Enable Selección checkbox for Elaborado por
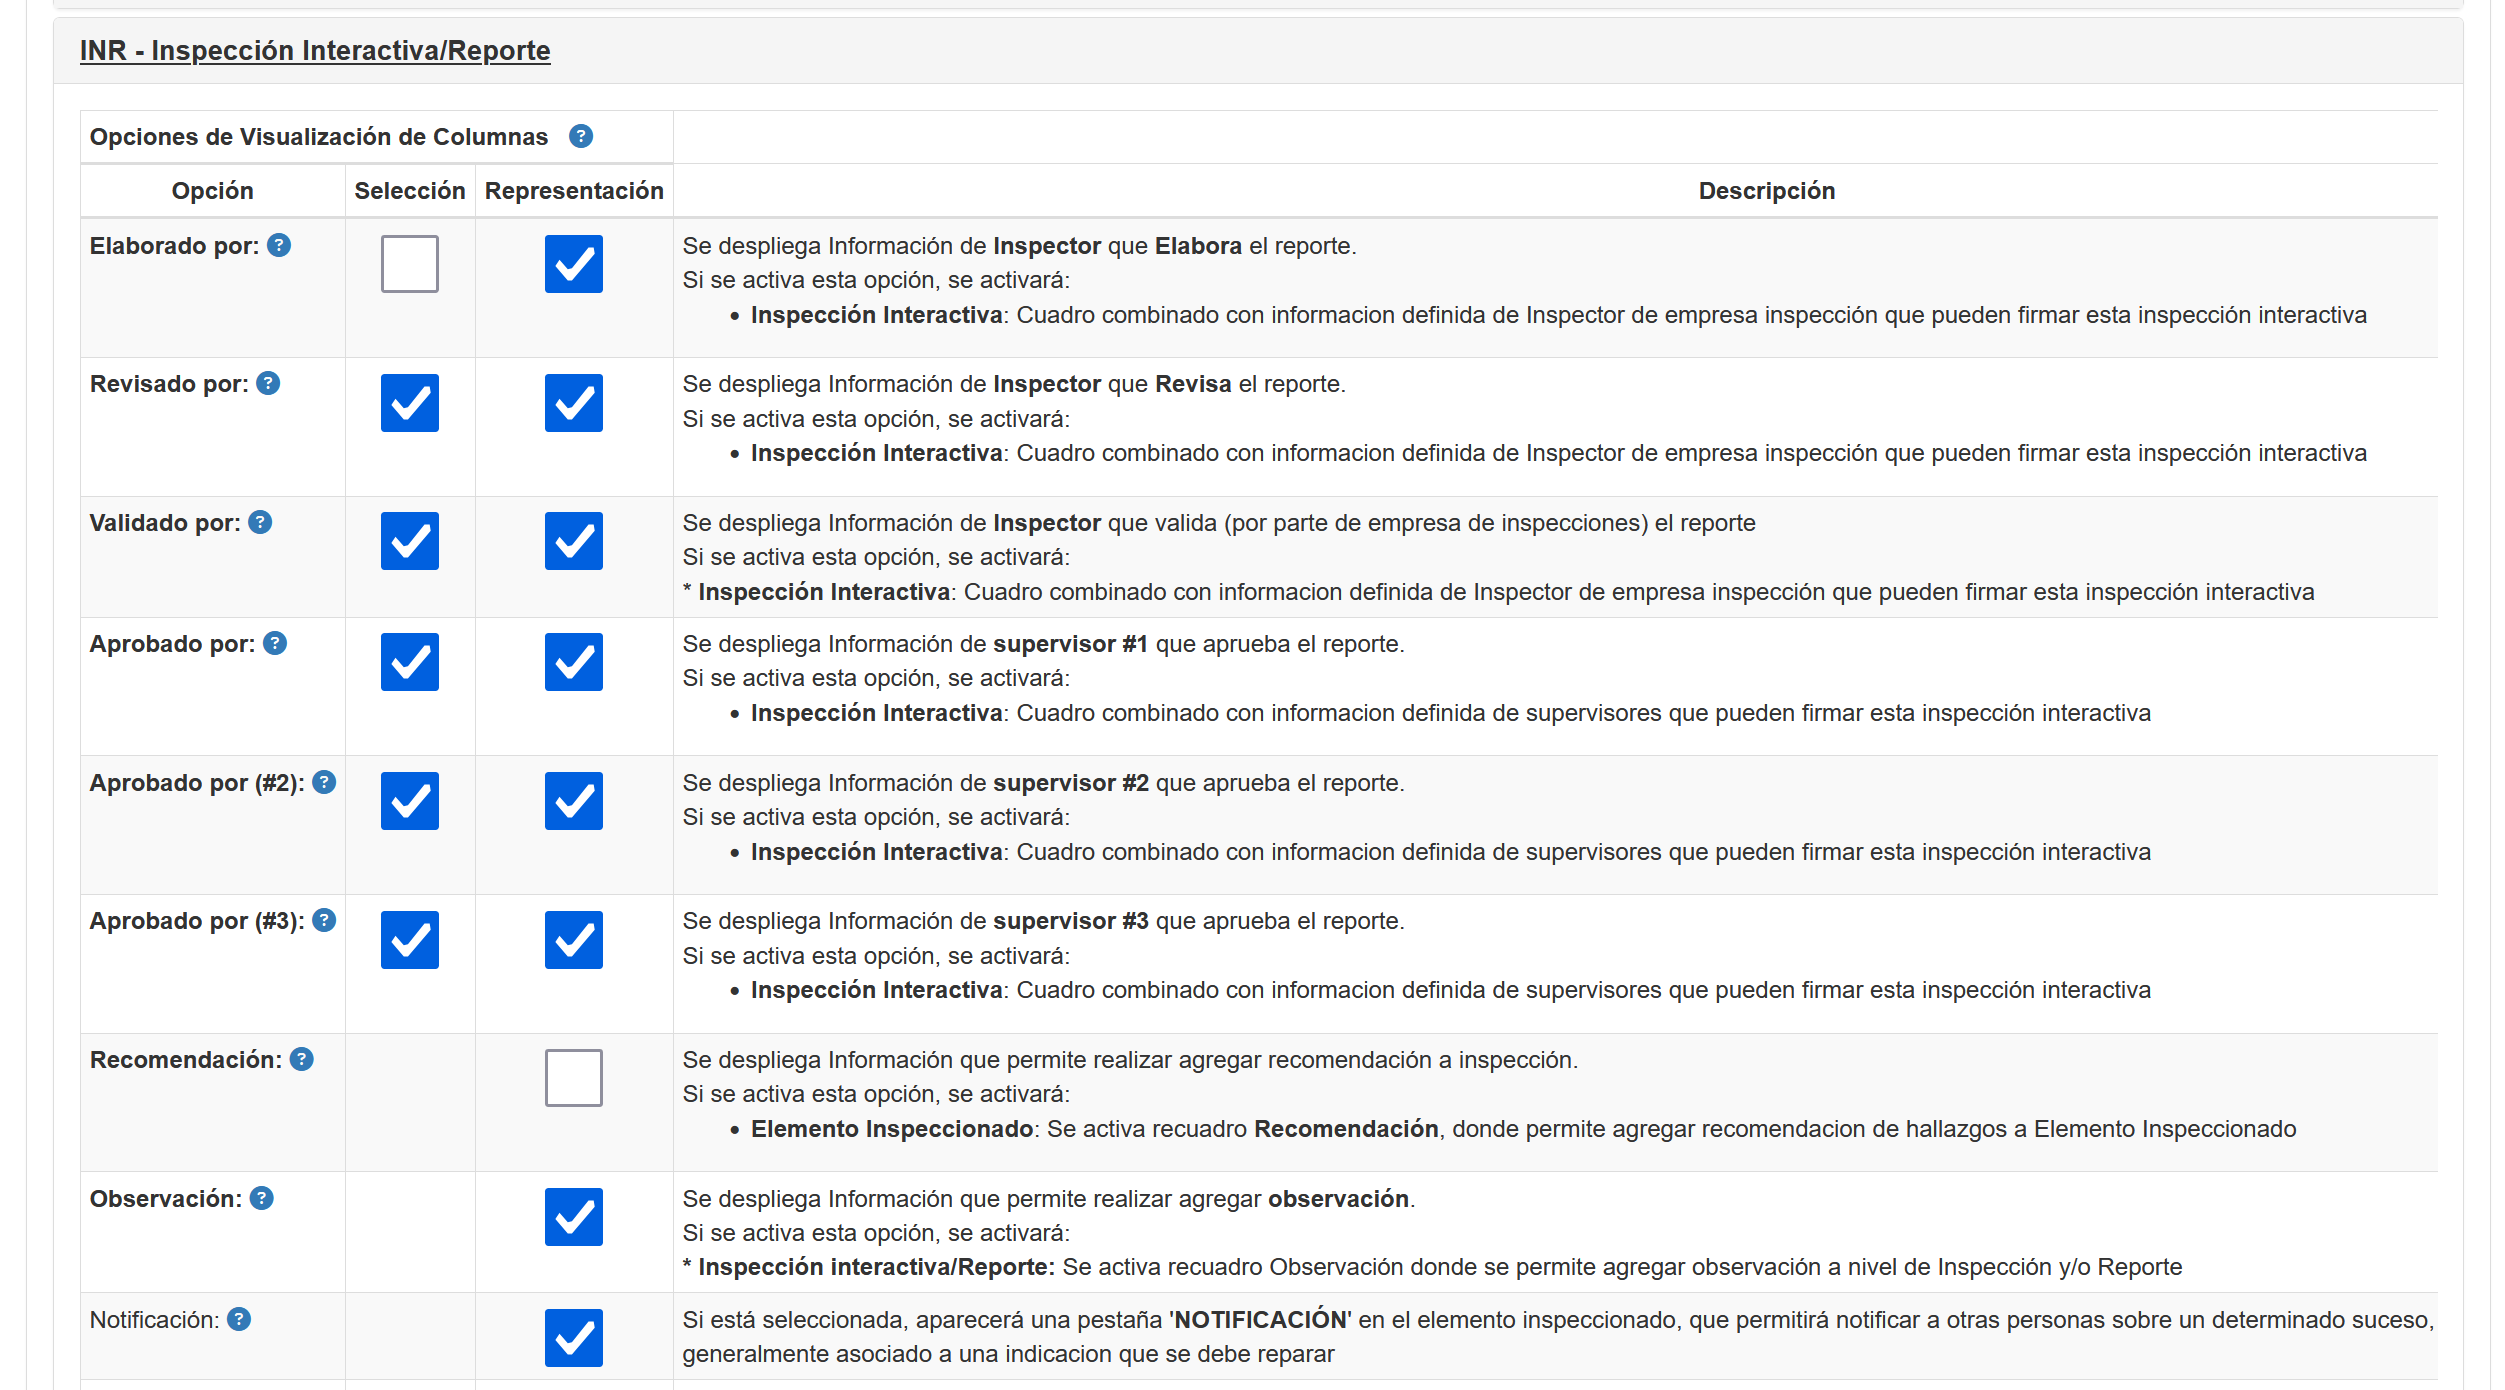This screenshot has width=2505, height=1390. (x=409, y=264)
